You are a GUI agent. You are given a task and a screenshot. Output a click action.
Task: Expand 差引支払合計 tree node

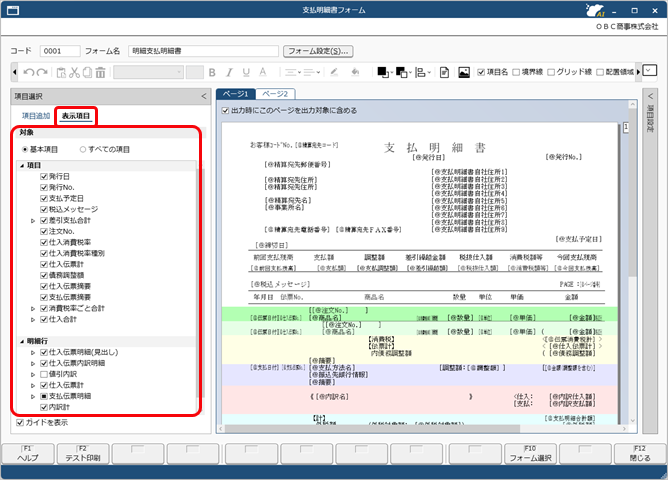(33, 221)
